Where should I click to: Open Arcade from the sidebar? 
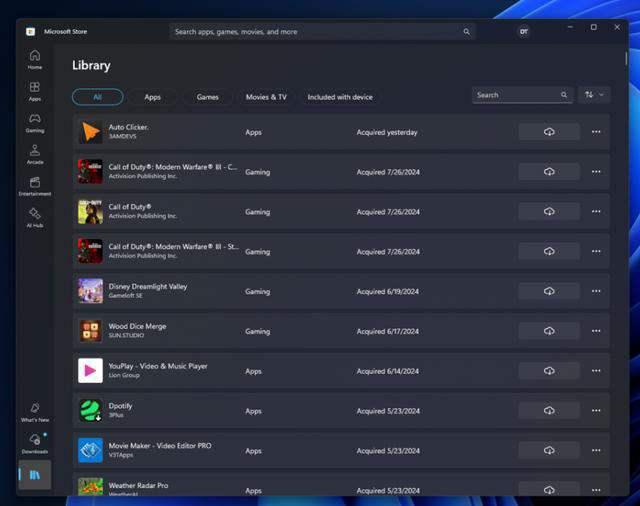[x=35, y=154]
